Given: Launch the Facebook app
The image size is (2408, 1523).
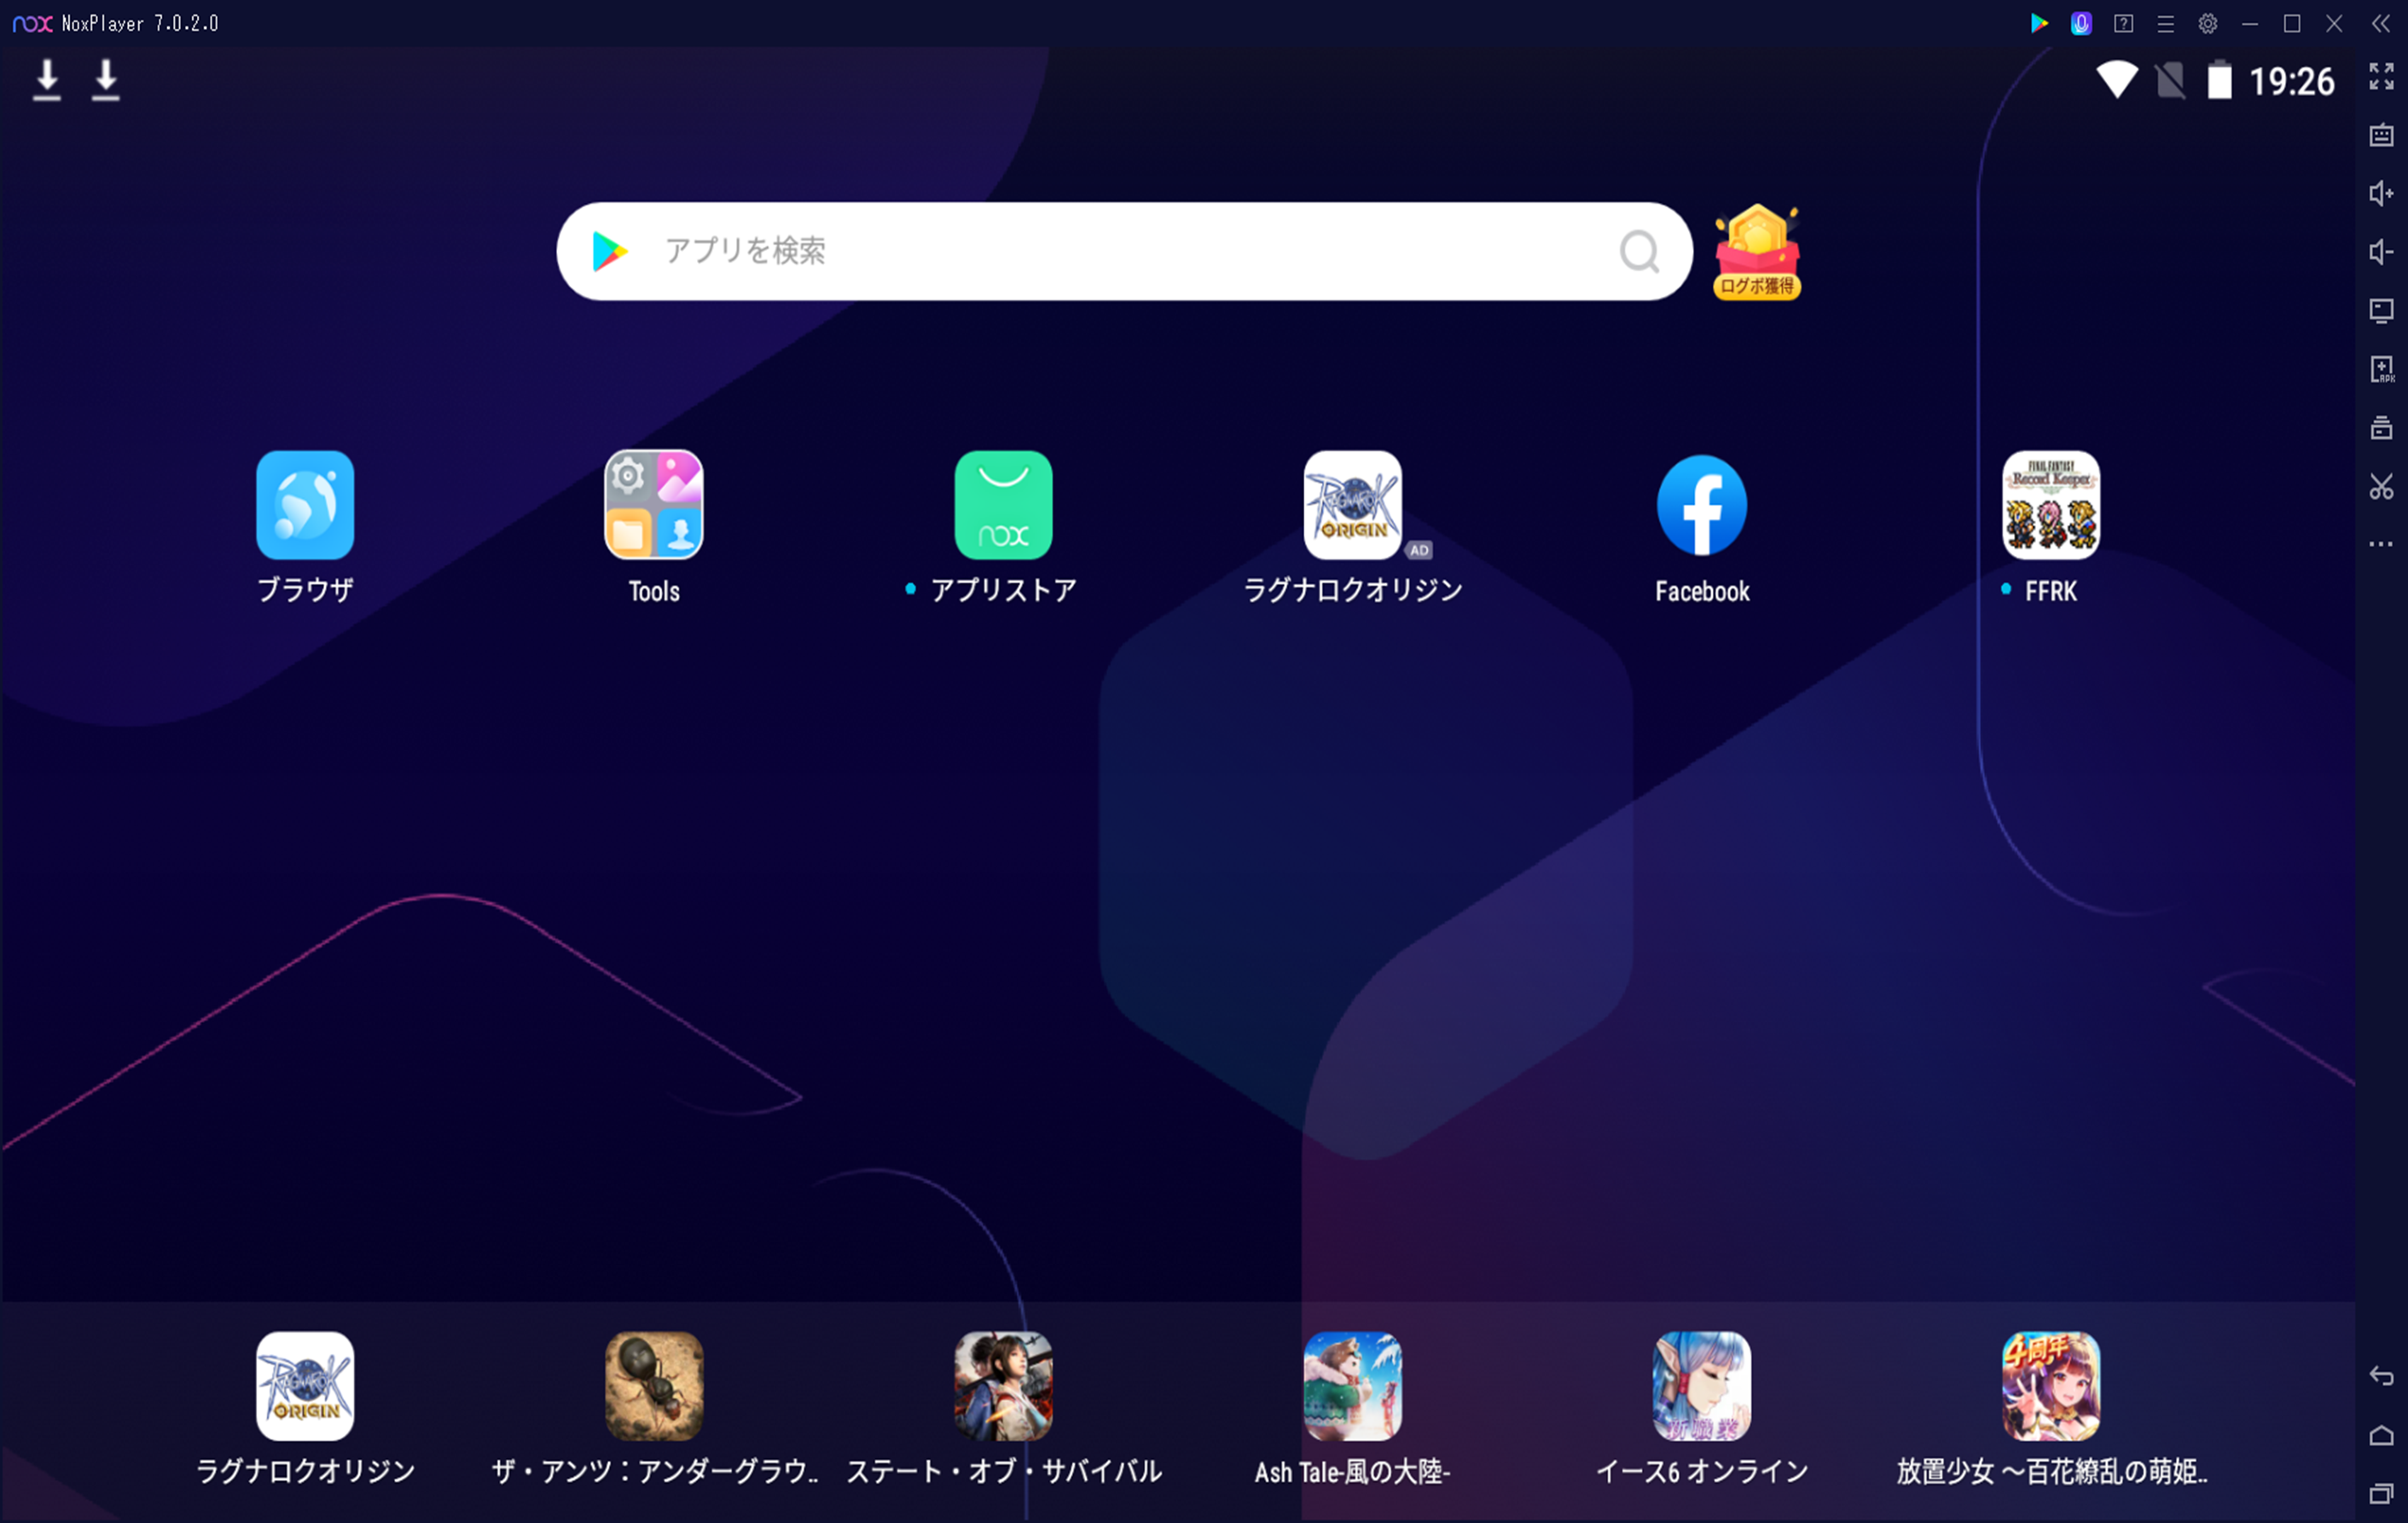Looking at the screenshot, I should point(1702,505).
